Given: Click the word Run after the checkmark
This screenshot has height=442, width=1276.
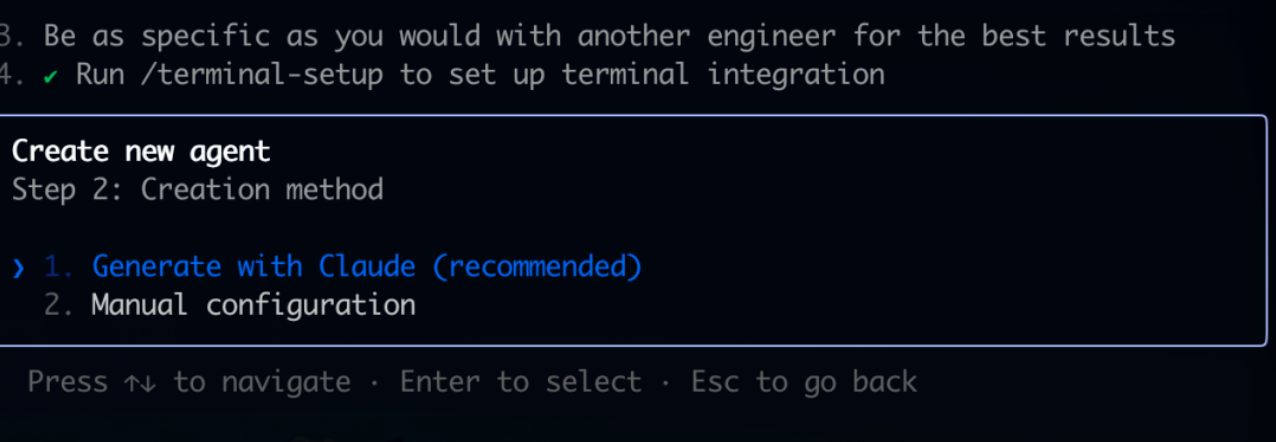Looking at the screenshot, I should click(100, 74).
